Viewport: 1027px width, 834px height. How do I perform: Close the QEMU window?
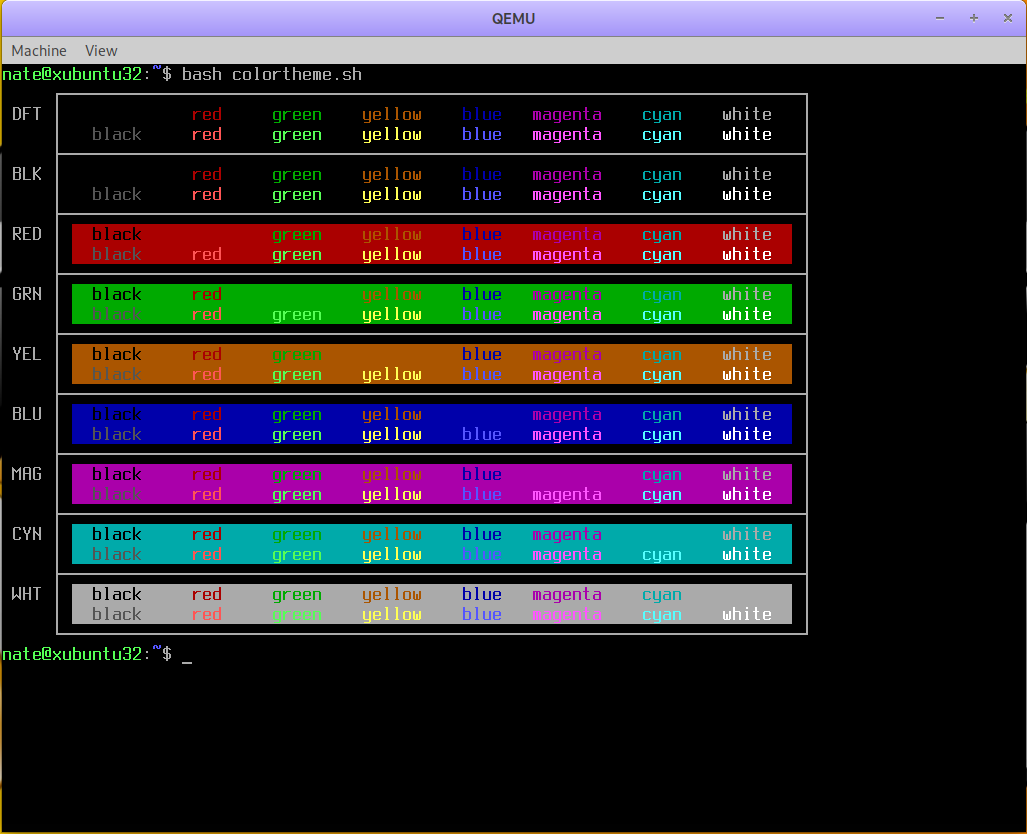pos(1007,19)
